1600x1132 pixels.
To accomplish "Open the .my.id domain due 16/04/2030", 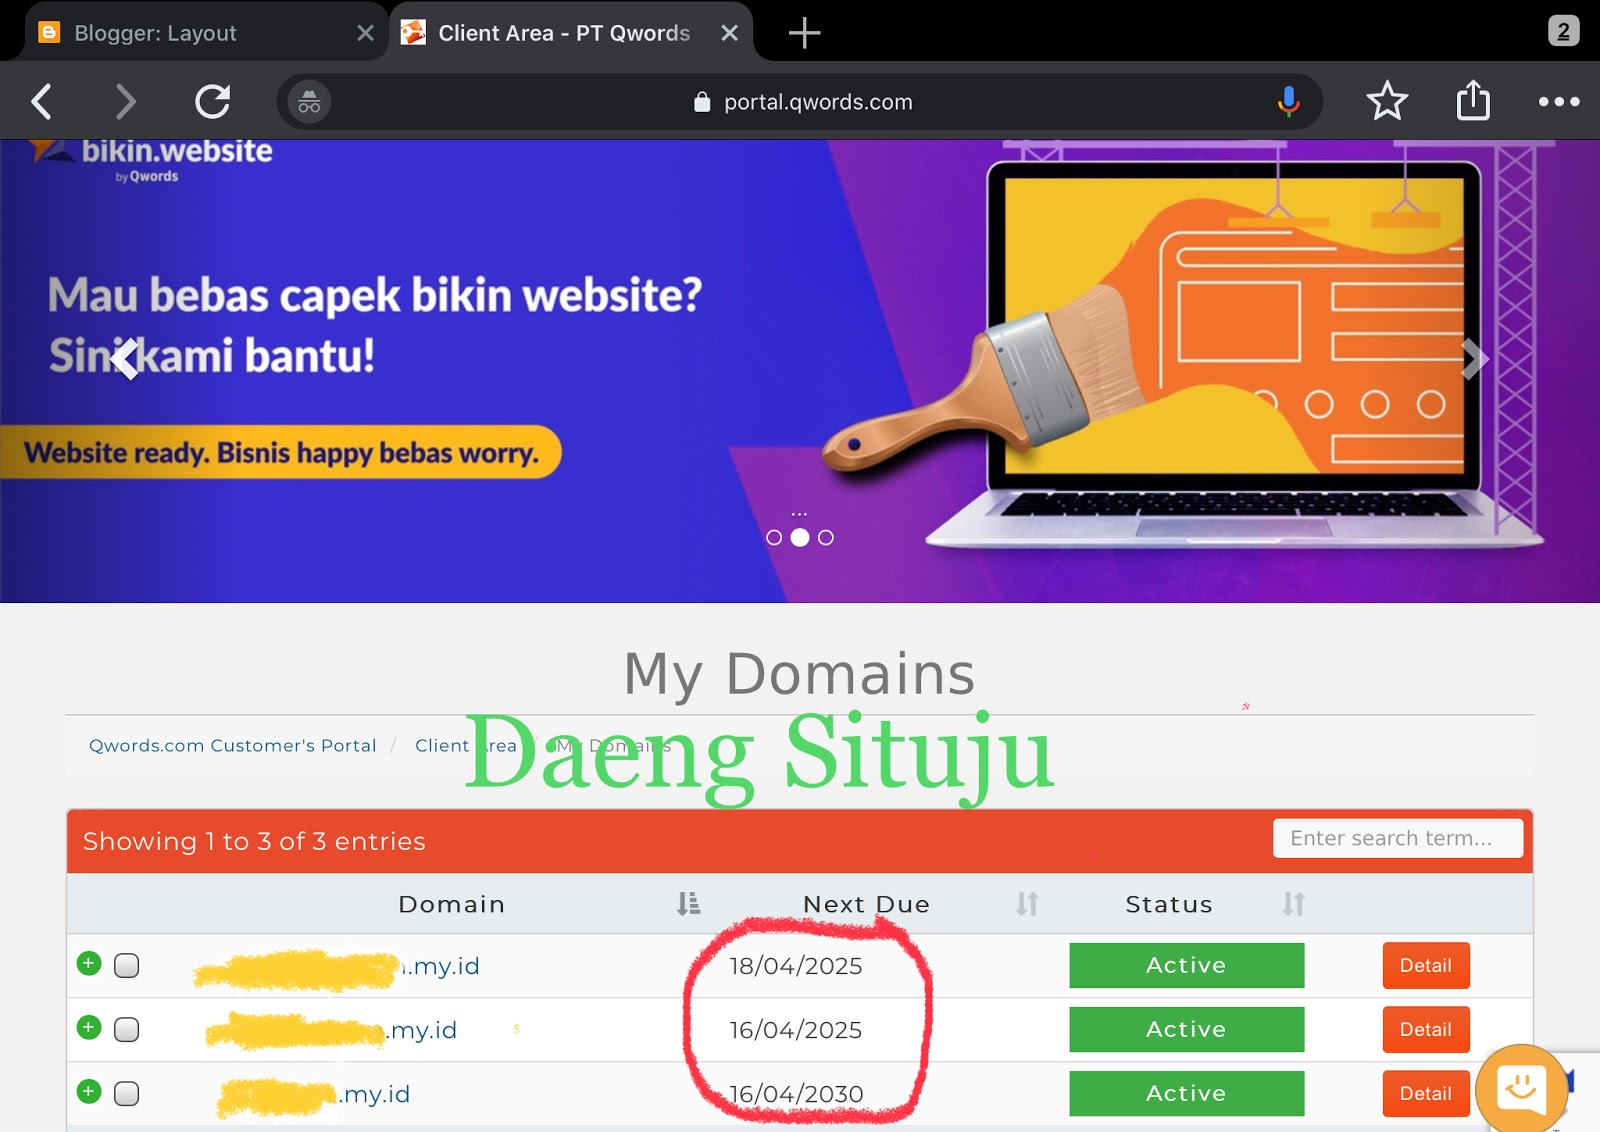I will click(314, 1095).
